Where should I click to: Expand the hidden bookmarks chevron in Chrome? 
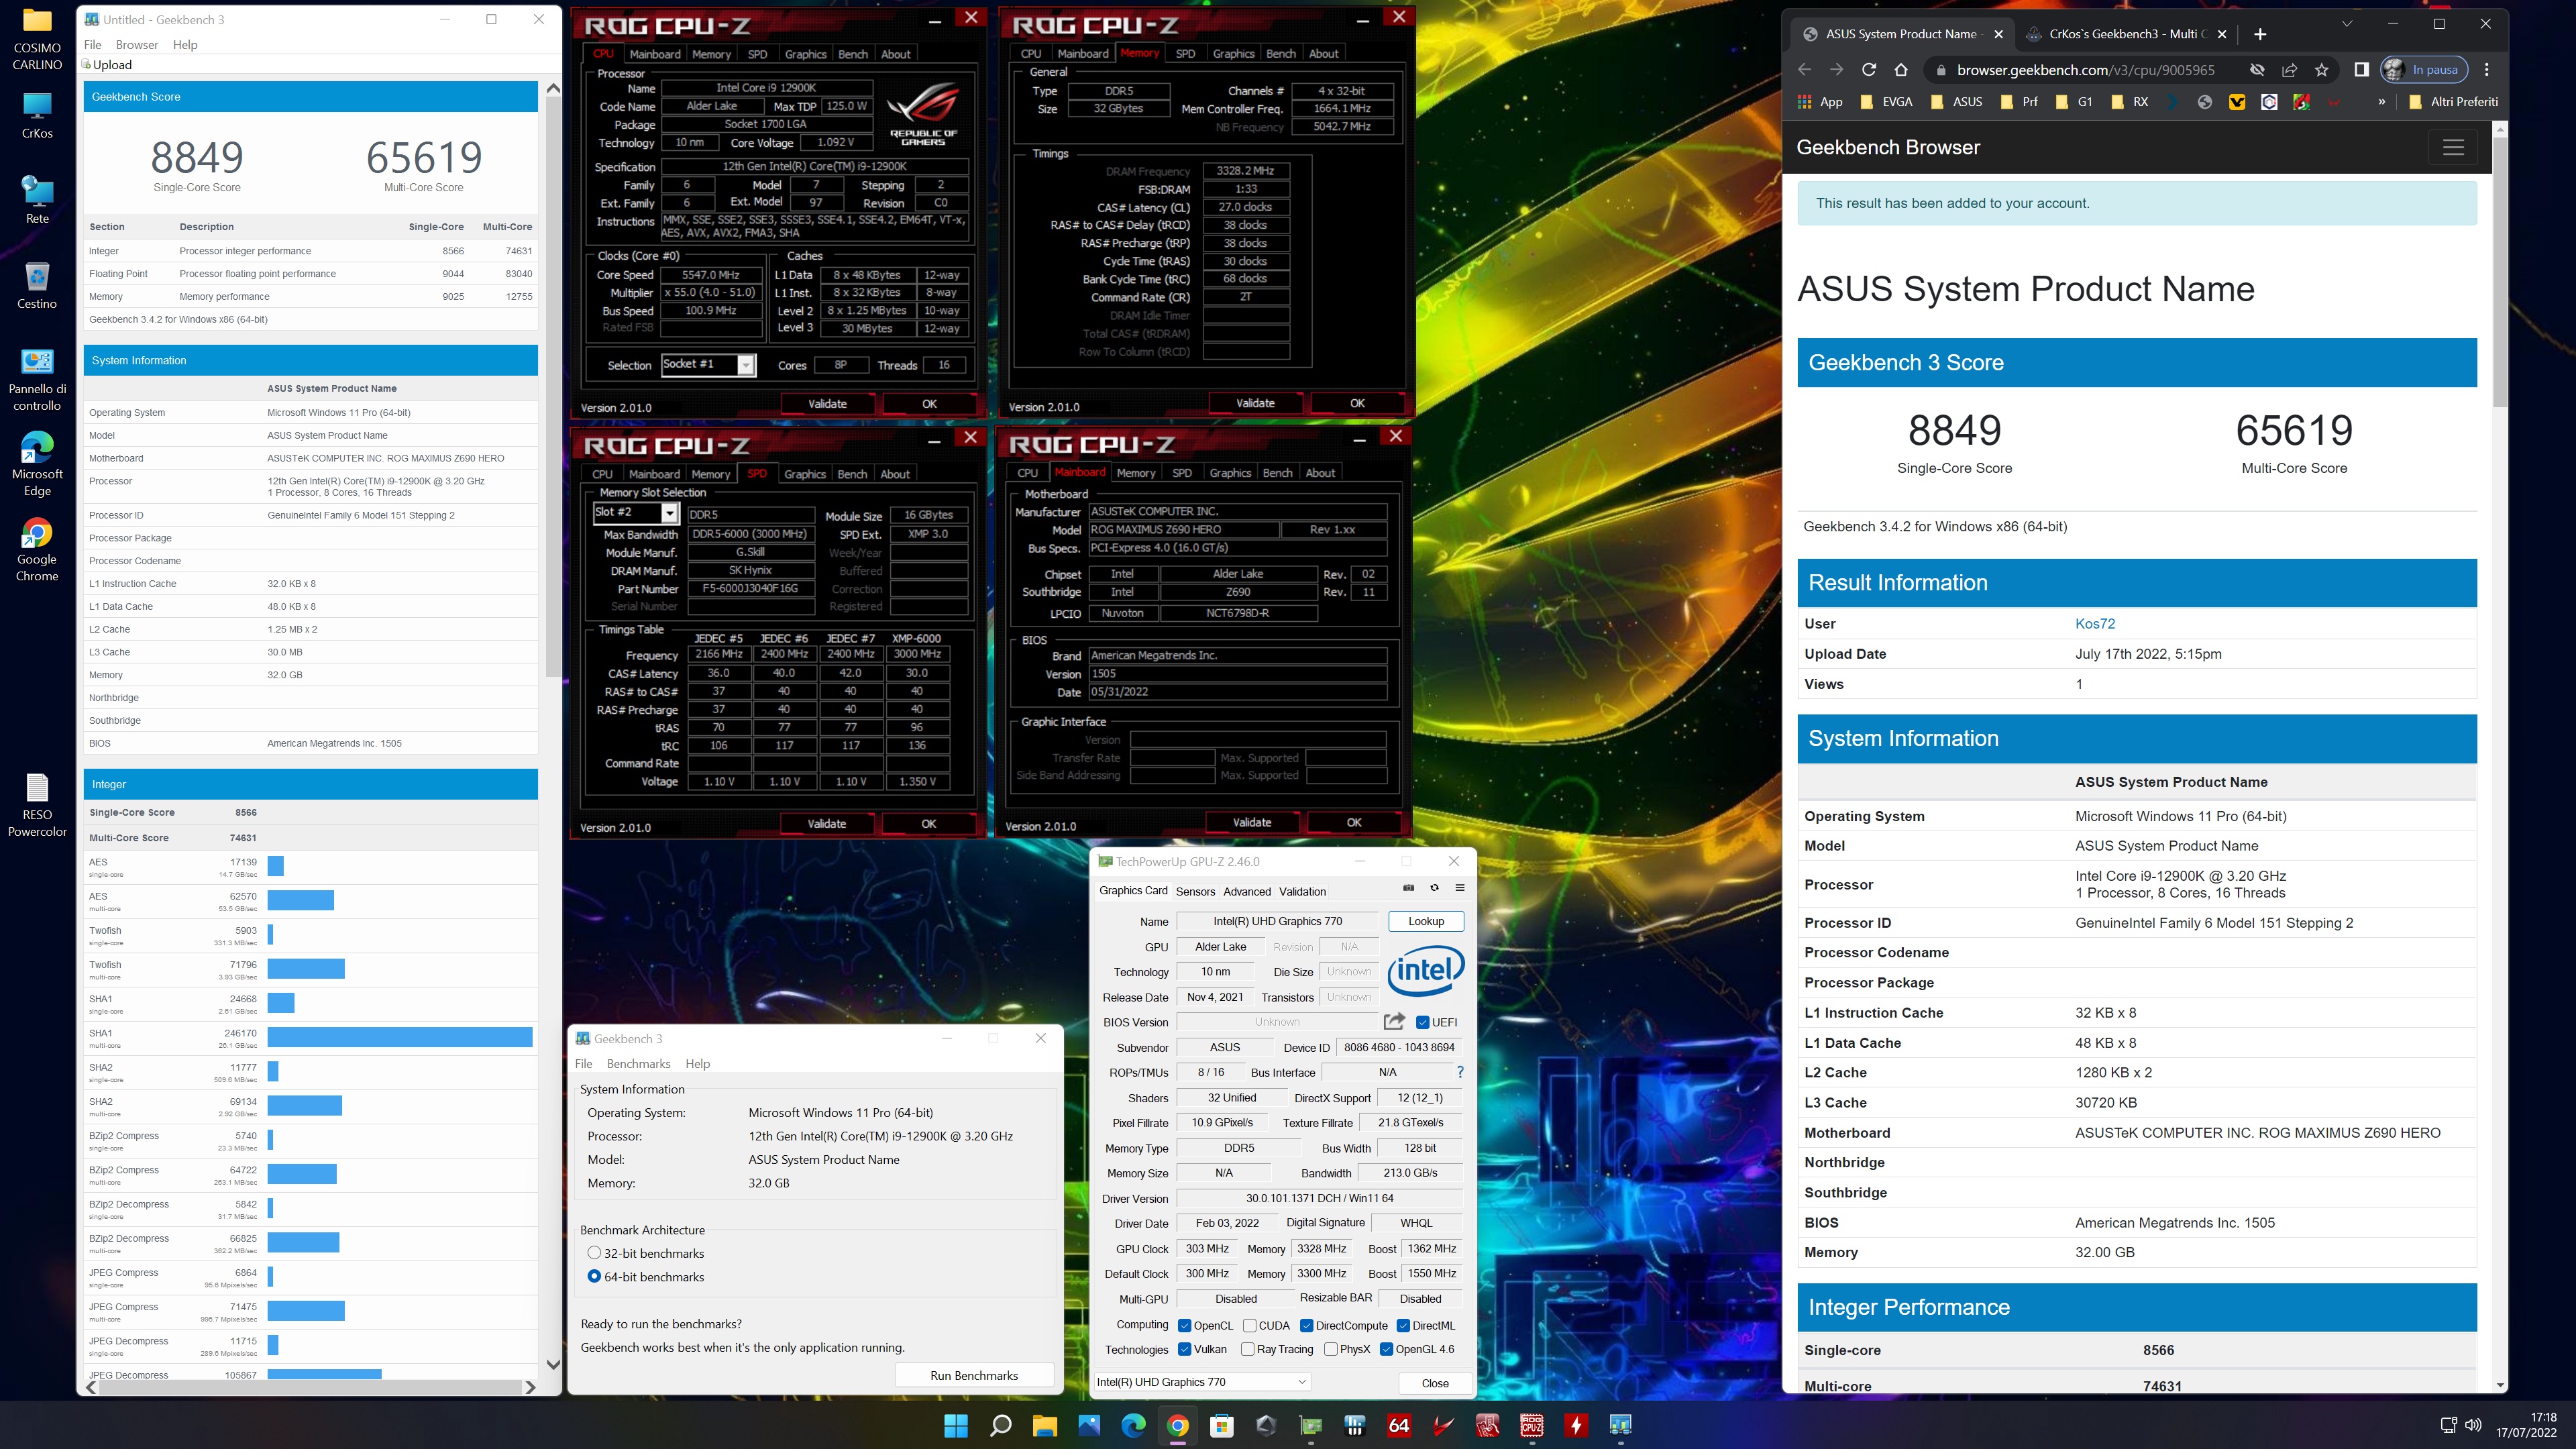tap(2381, 102)
